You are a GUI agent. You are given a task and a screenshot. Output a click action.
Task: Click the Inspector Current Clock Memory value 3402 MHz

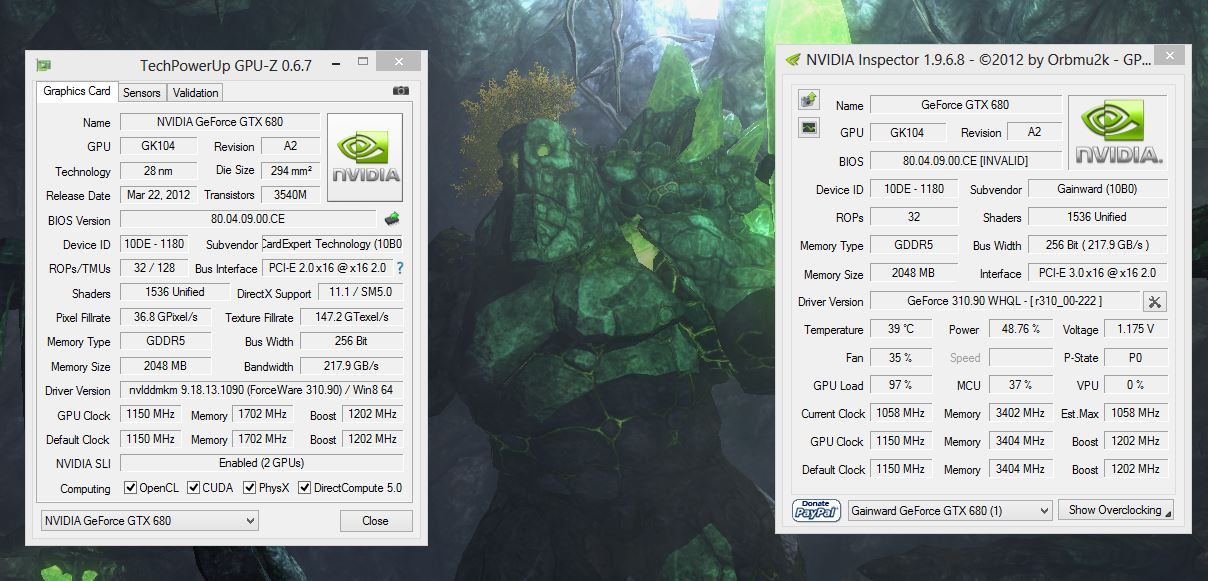click(1021, 413)
